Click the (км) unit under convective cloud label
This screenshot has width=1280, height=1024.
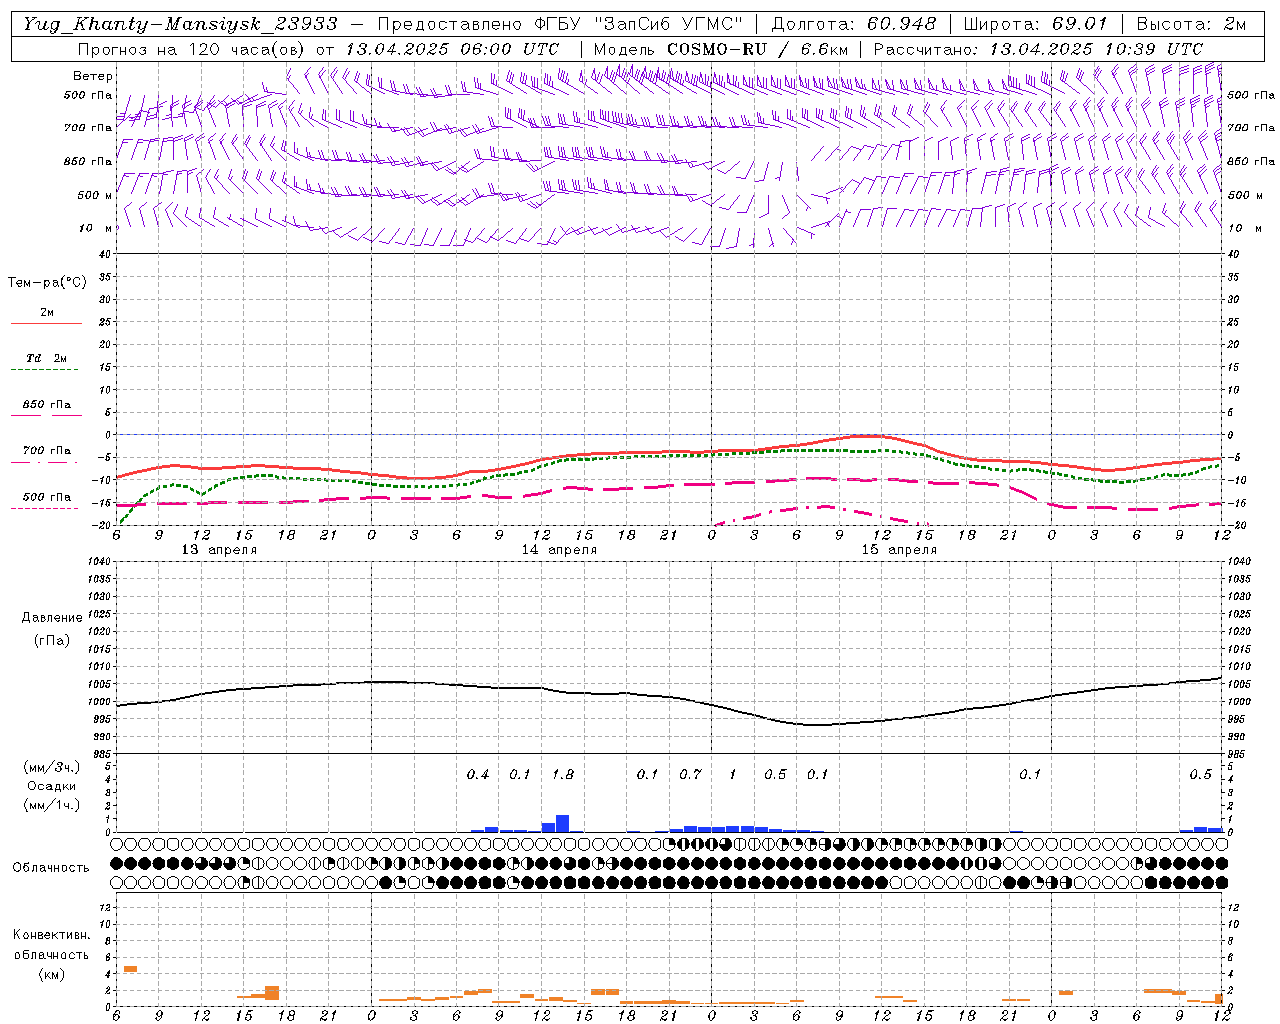point(51,974)
